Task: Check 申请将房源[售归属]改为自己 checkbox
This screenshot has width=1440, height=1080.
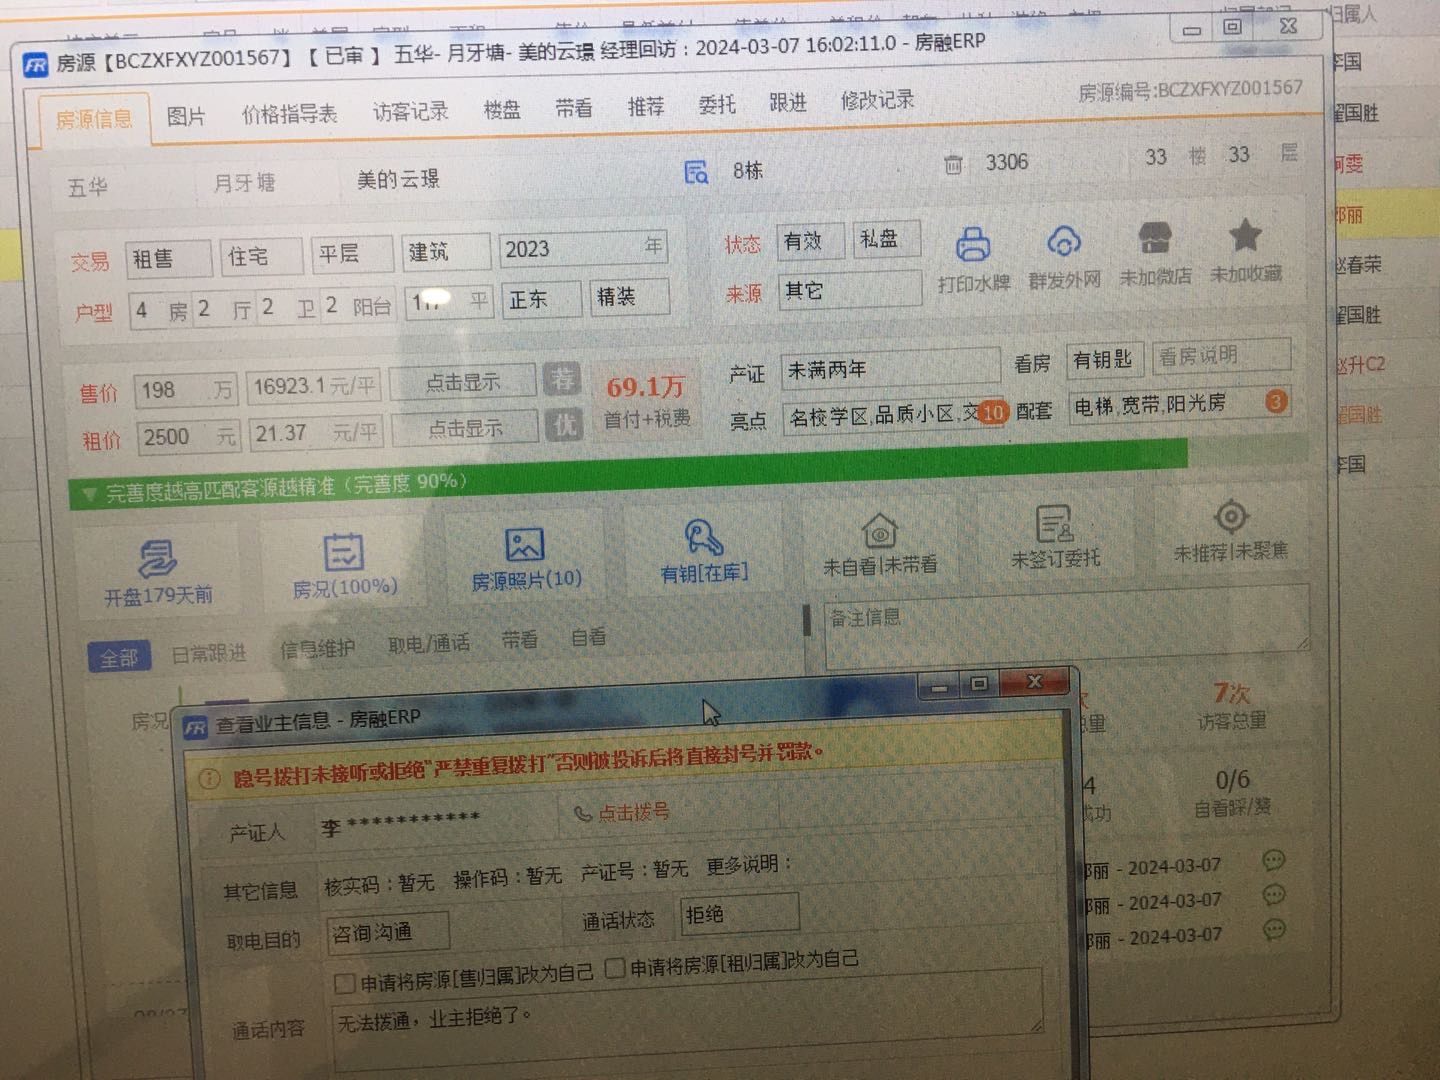Action: (344, 984)
